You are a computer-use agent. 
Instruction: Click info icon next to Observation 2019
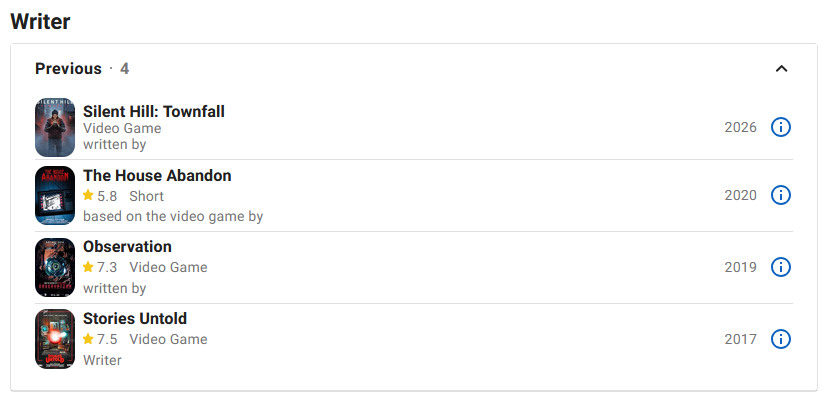[x=781, y=267]
